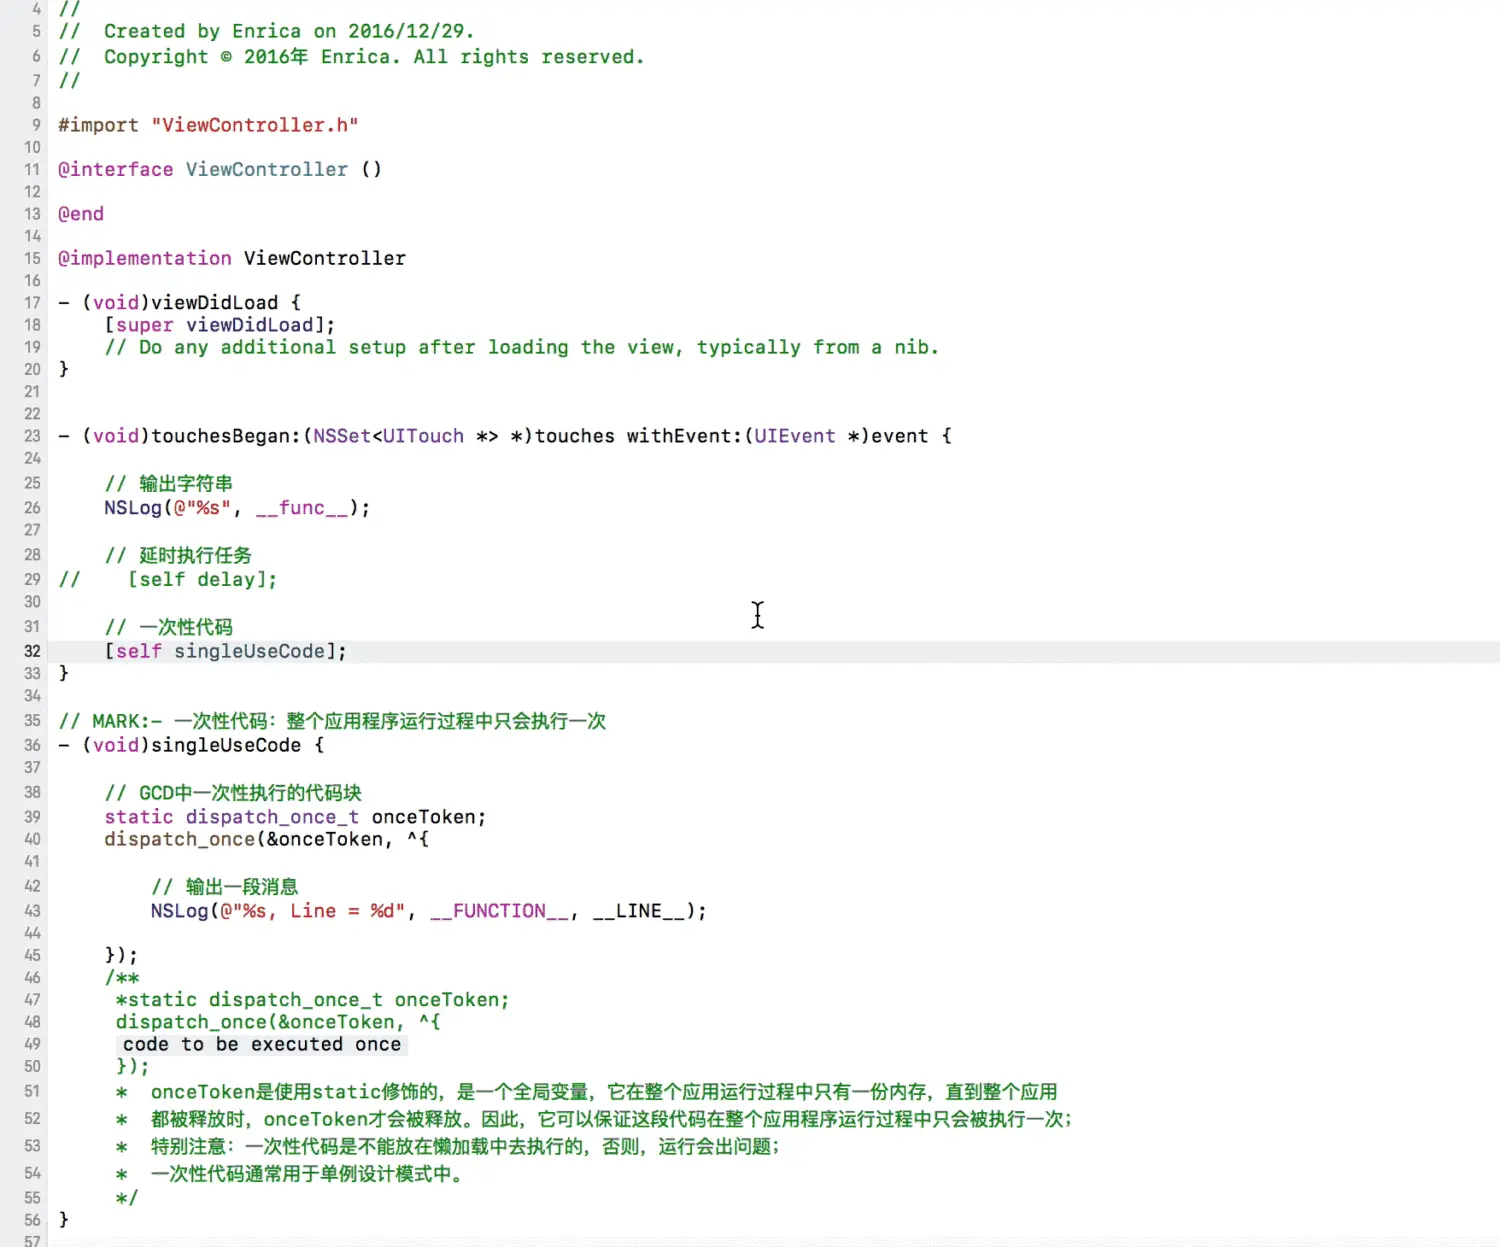Click the closing brace on line 33

point(64,673)
